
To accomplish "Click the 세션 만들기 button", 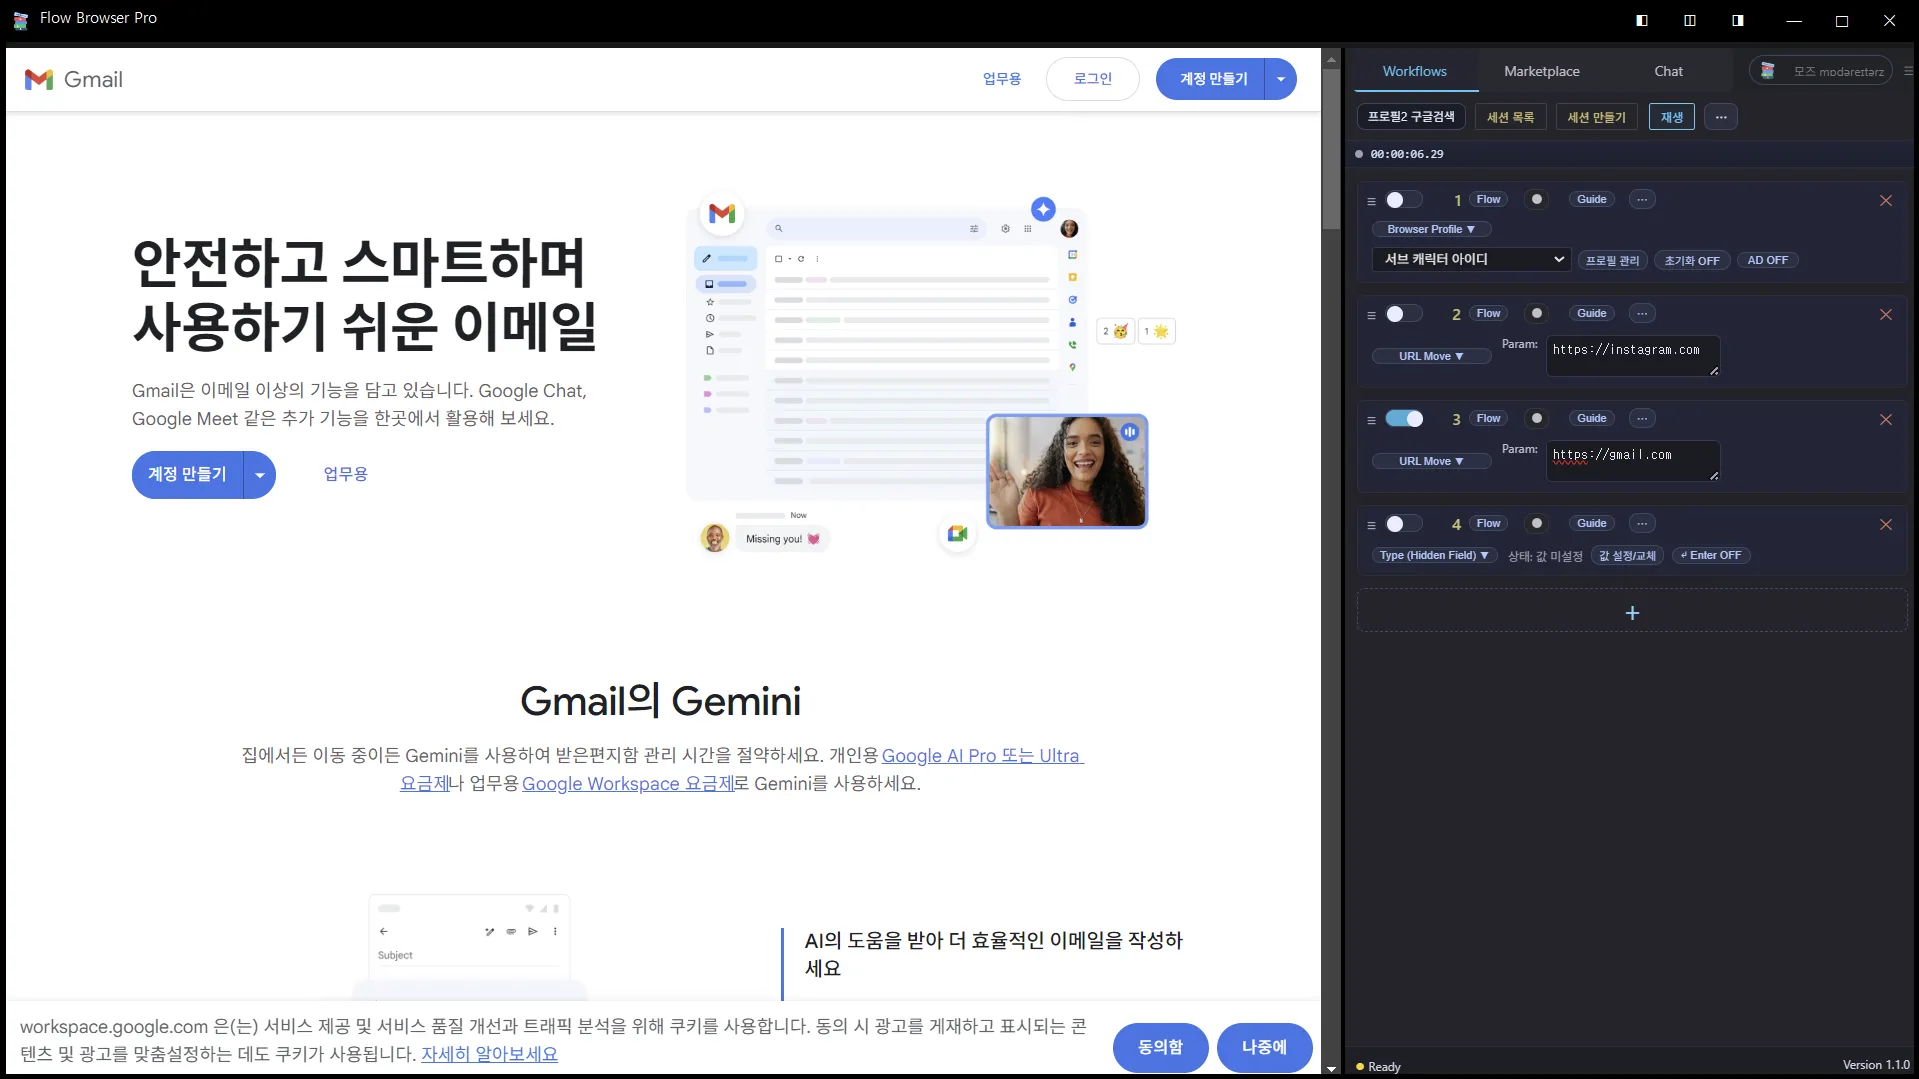I will 1596,117.
